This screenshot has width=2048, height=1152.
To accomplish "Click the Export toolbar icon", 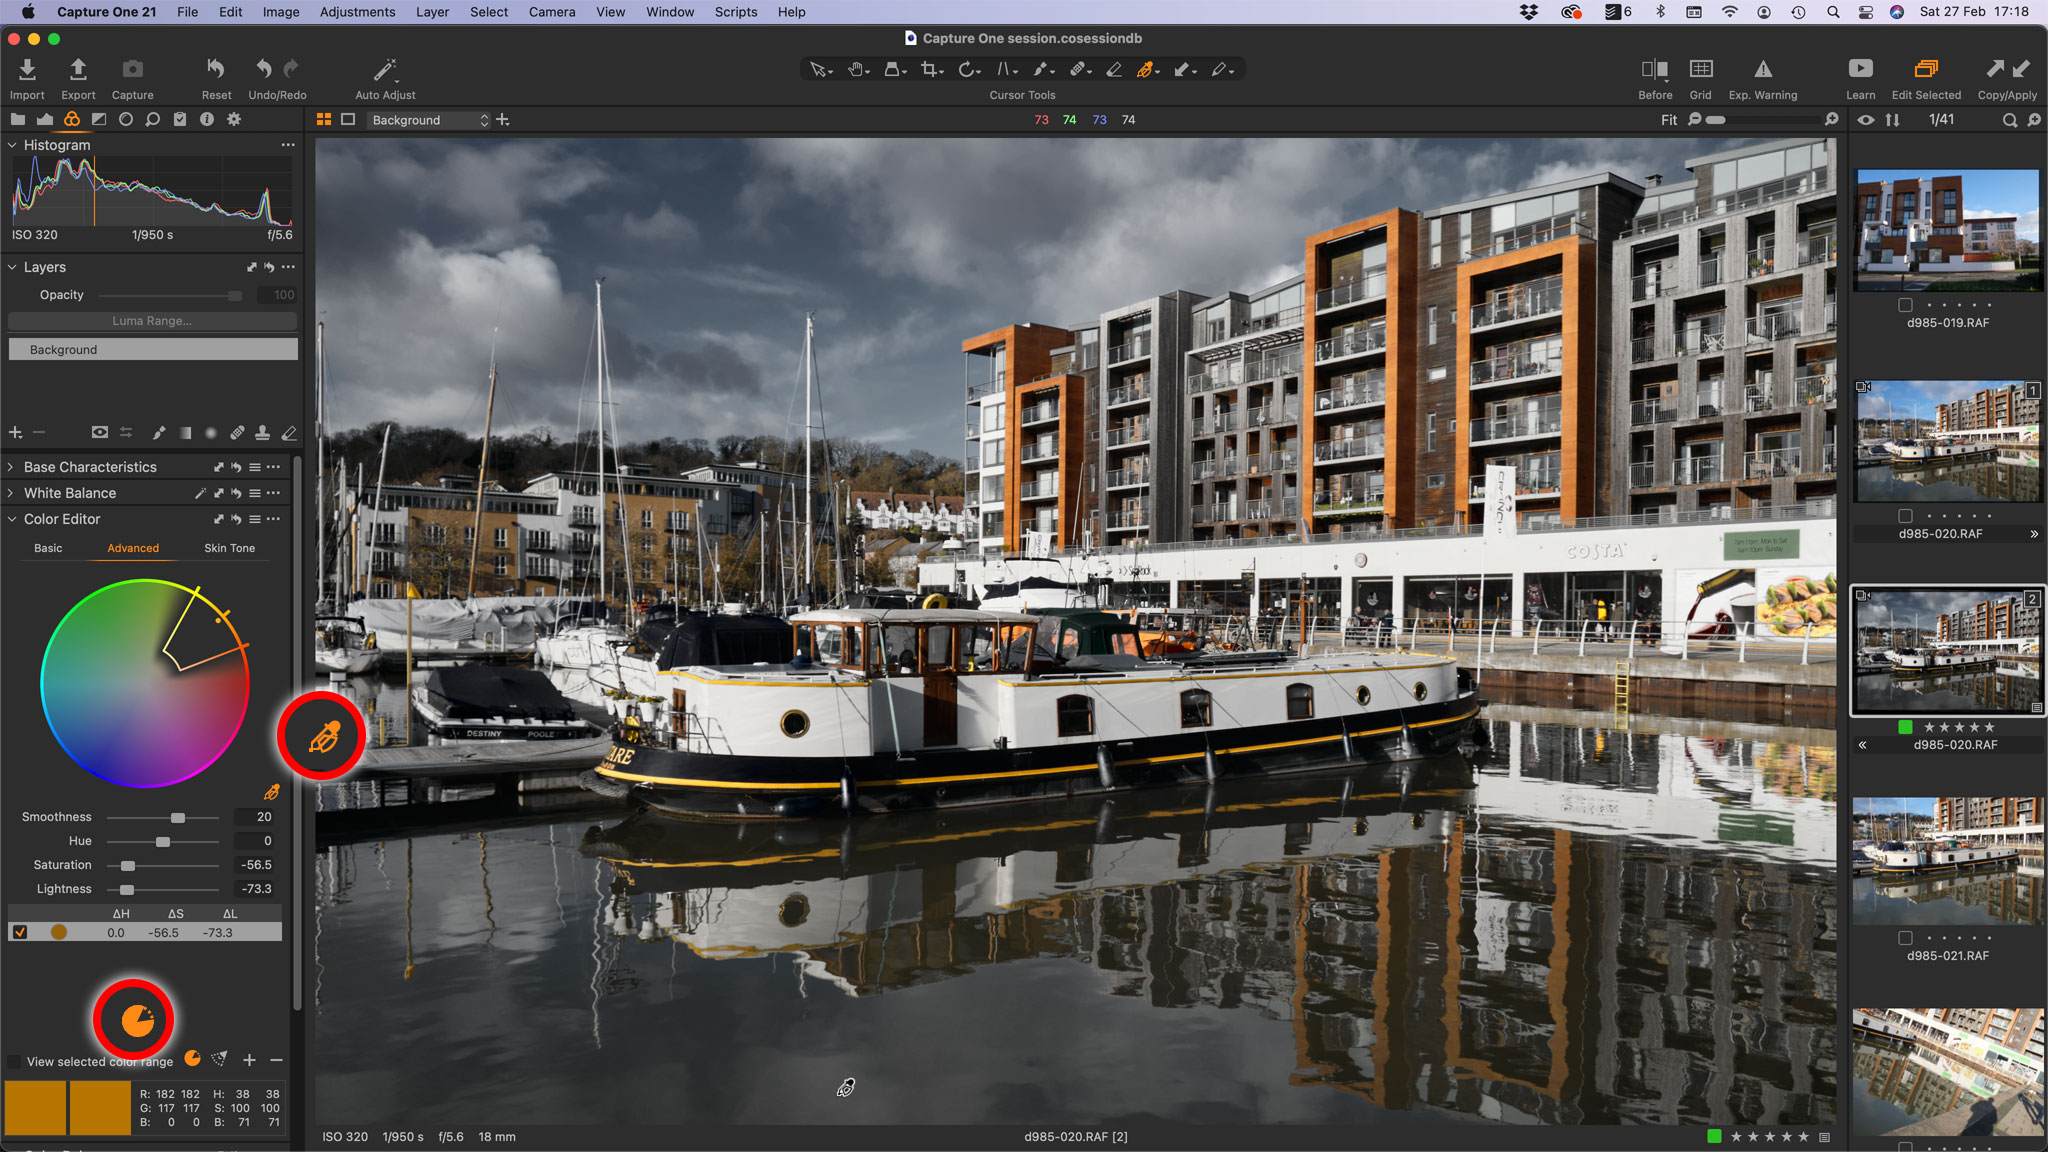I will coord(78,69).
